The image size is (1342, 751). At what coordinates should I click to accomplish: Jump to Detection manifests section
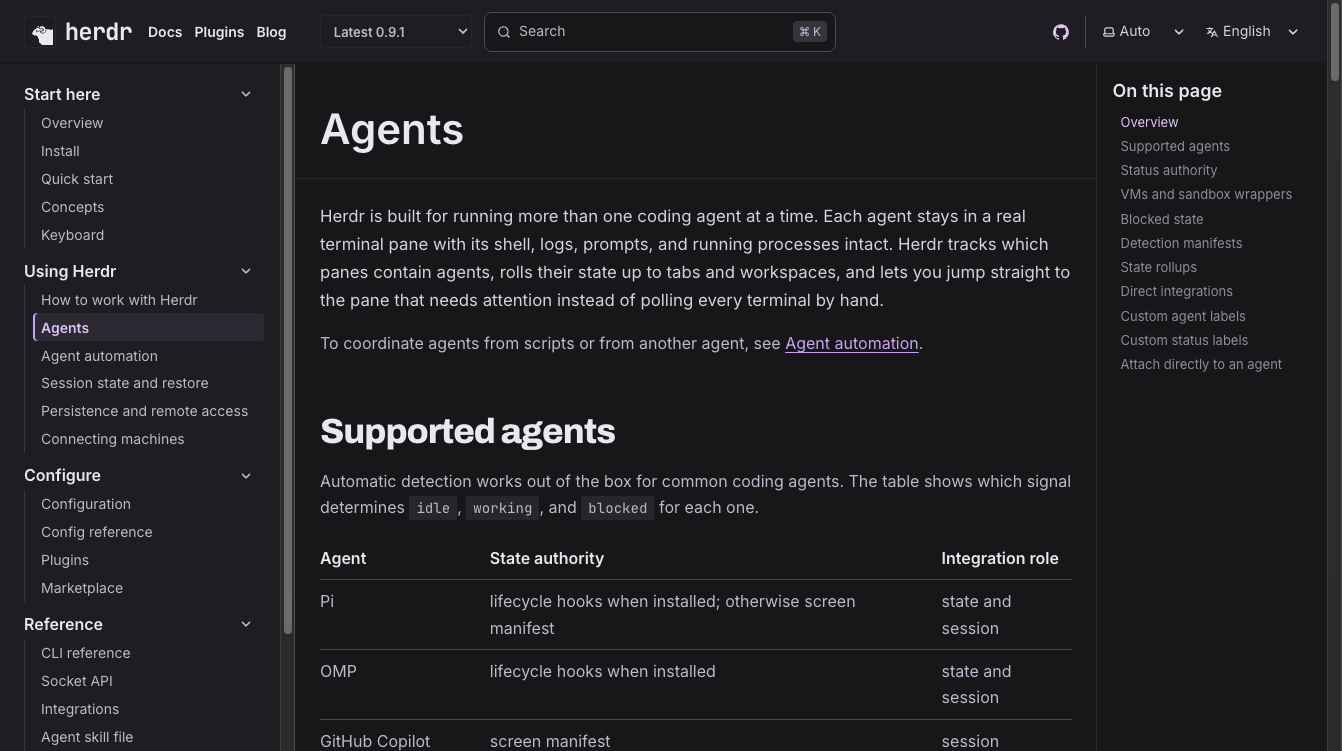(1181, 243)
